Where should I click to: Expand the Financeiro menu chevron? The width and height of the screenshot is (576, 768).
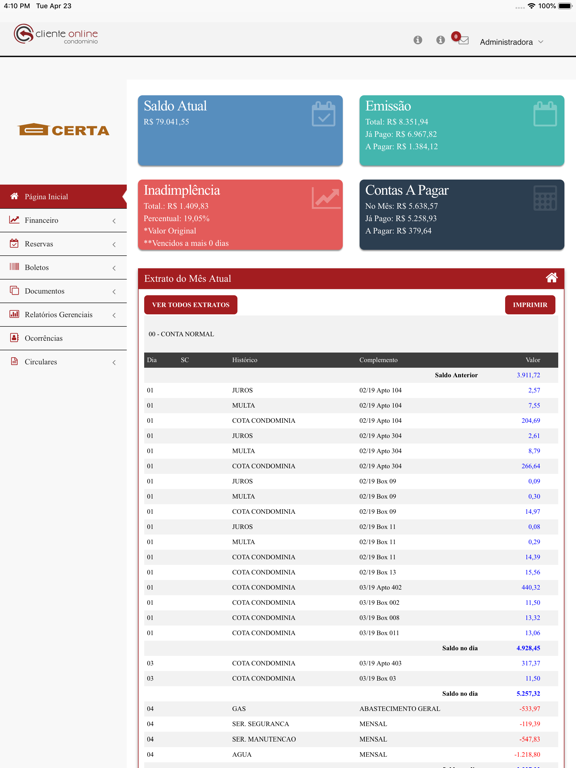[114, 221]
